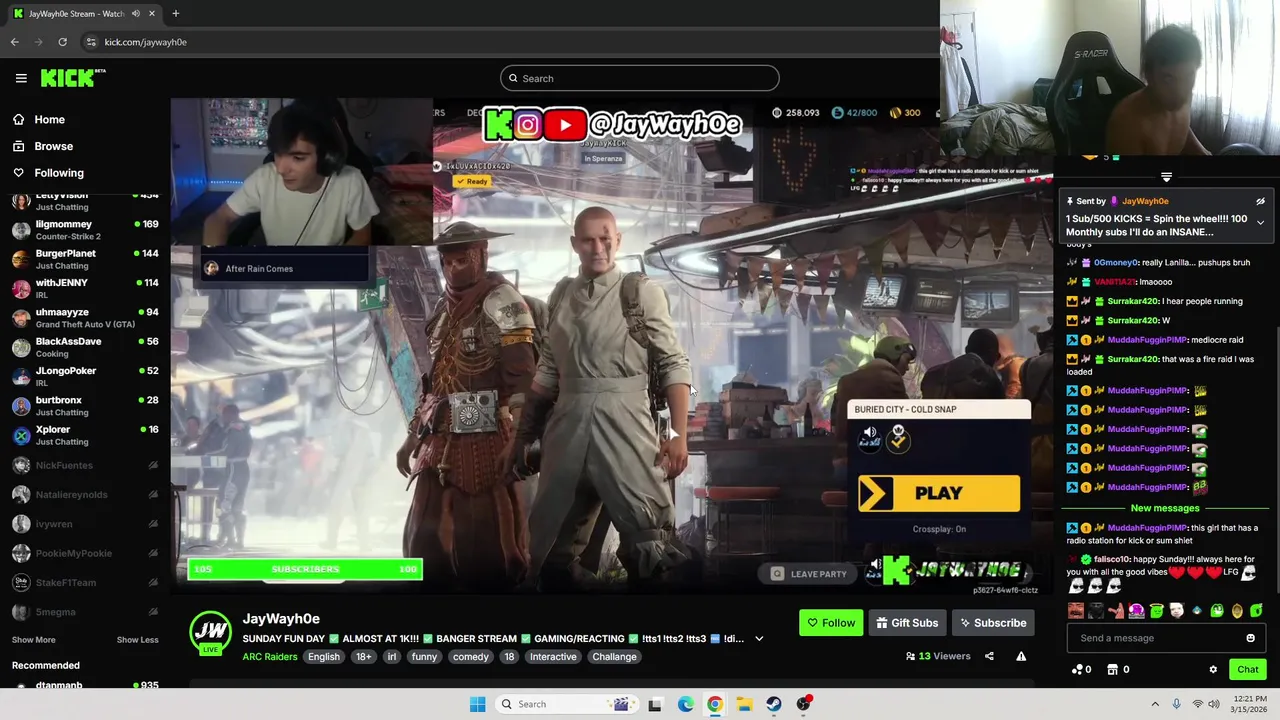Open burtbronx's channel in sidebar
1280x720 pixels.
point(84,406)
